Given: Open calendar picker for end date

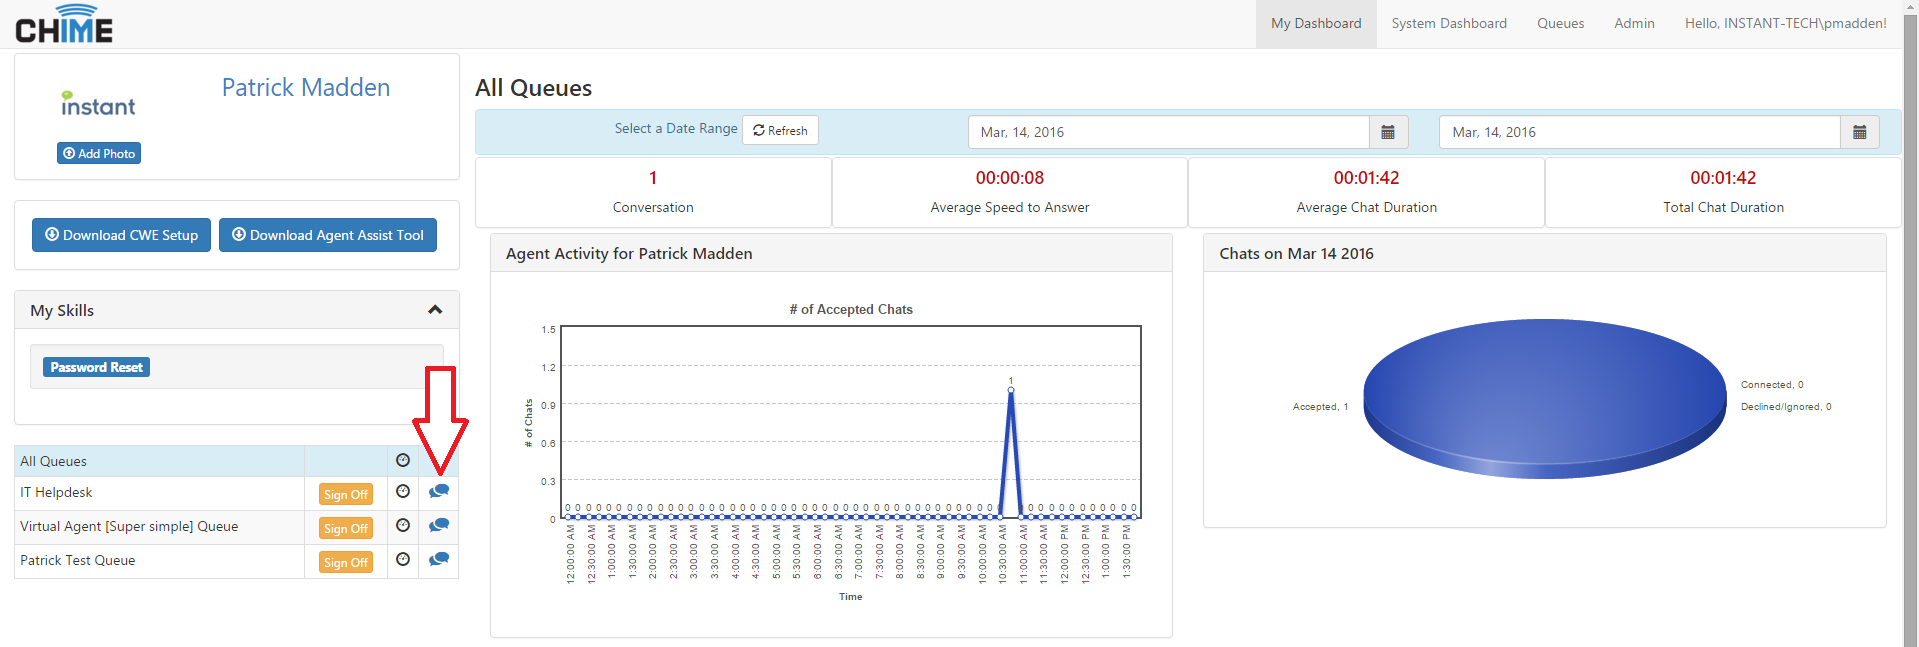Looking at the screenshot, I should 1859,132.
